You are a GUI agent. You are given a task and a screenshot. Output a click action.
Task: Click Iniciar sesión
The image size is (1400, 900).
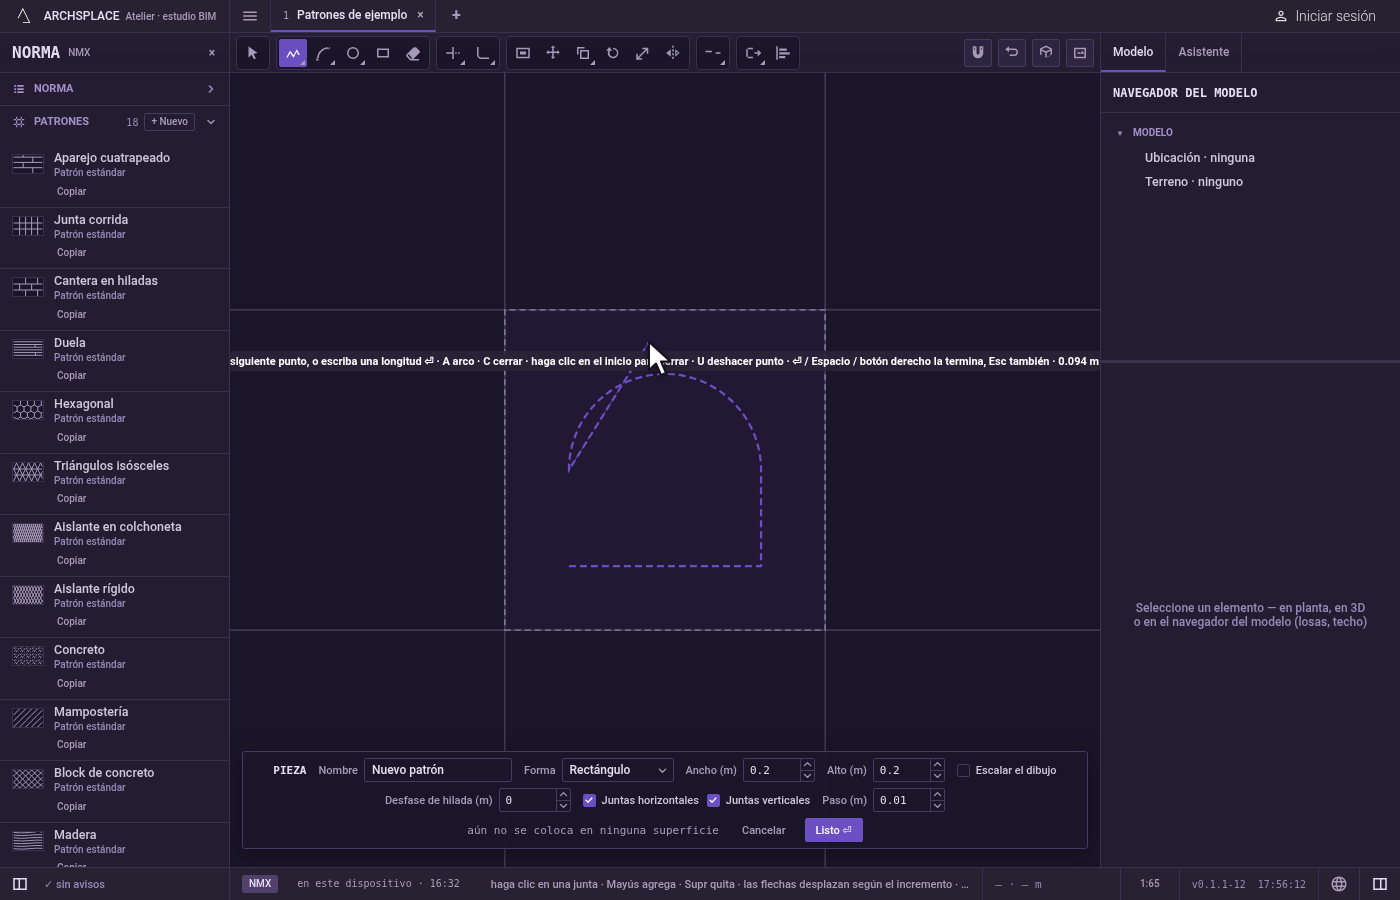1325,16
